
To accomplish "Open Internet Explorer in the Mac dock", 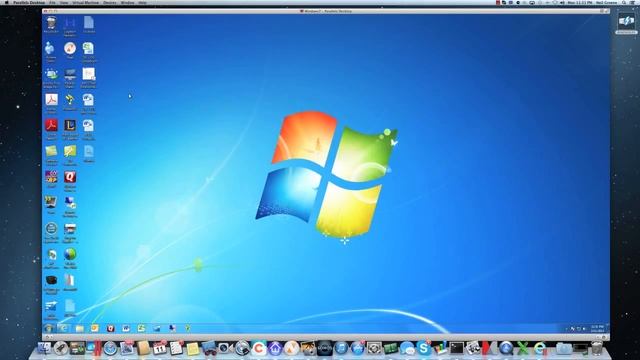I will [x=540, y=348].
